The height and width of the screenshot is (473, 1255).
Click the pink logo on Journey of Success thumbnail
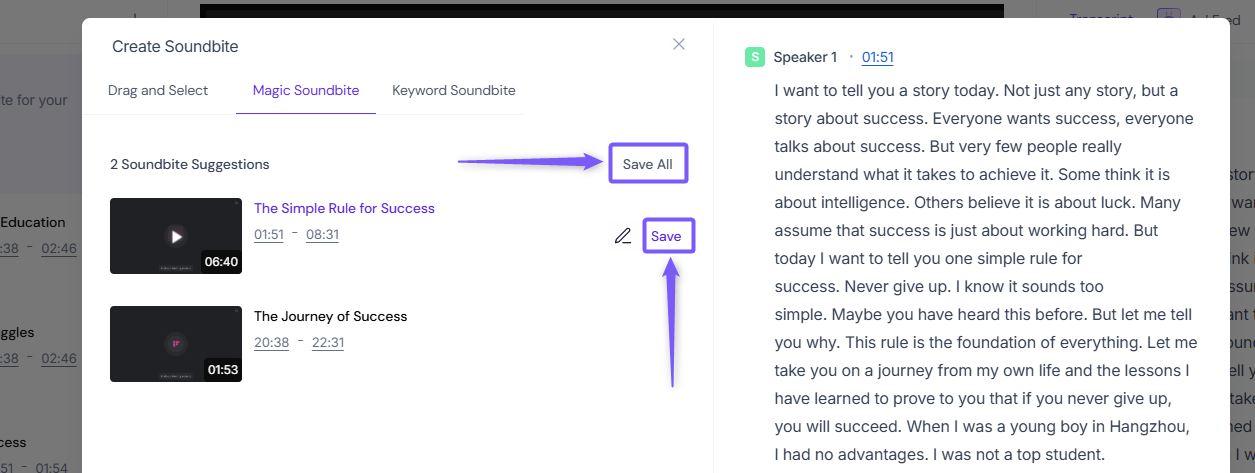(176, 344)
